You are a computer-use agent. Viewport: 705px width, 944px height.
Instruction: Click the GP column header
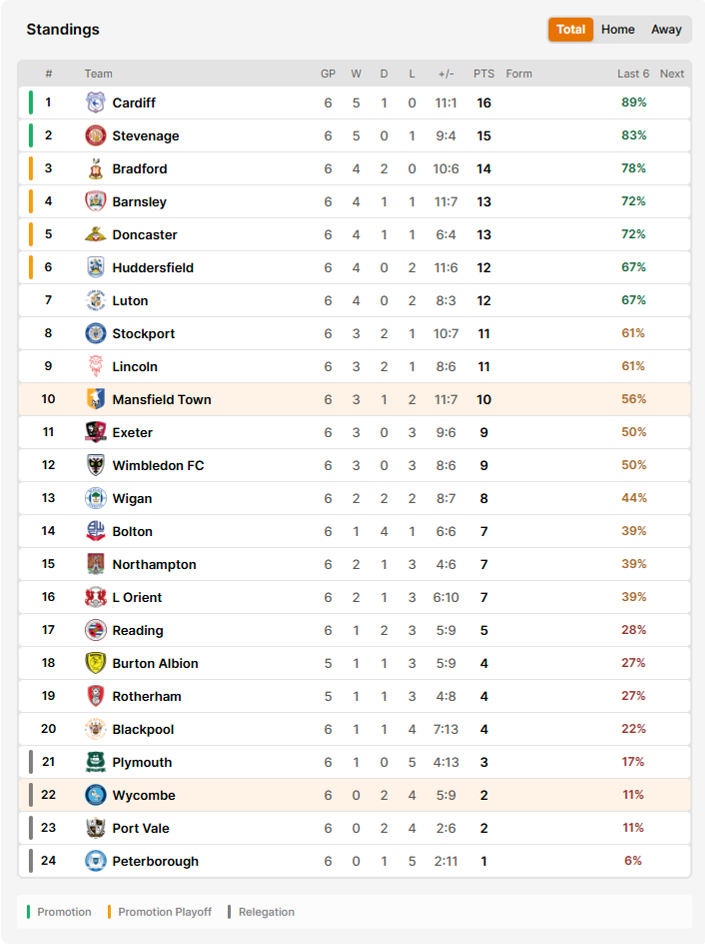328,73
